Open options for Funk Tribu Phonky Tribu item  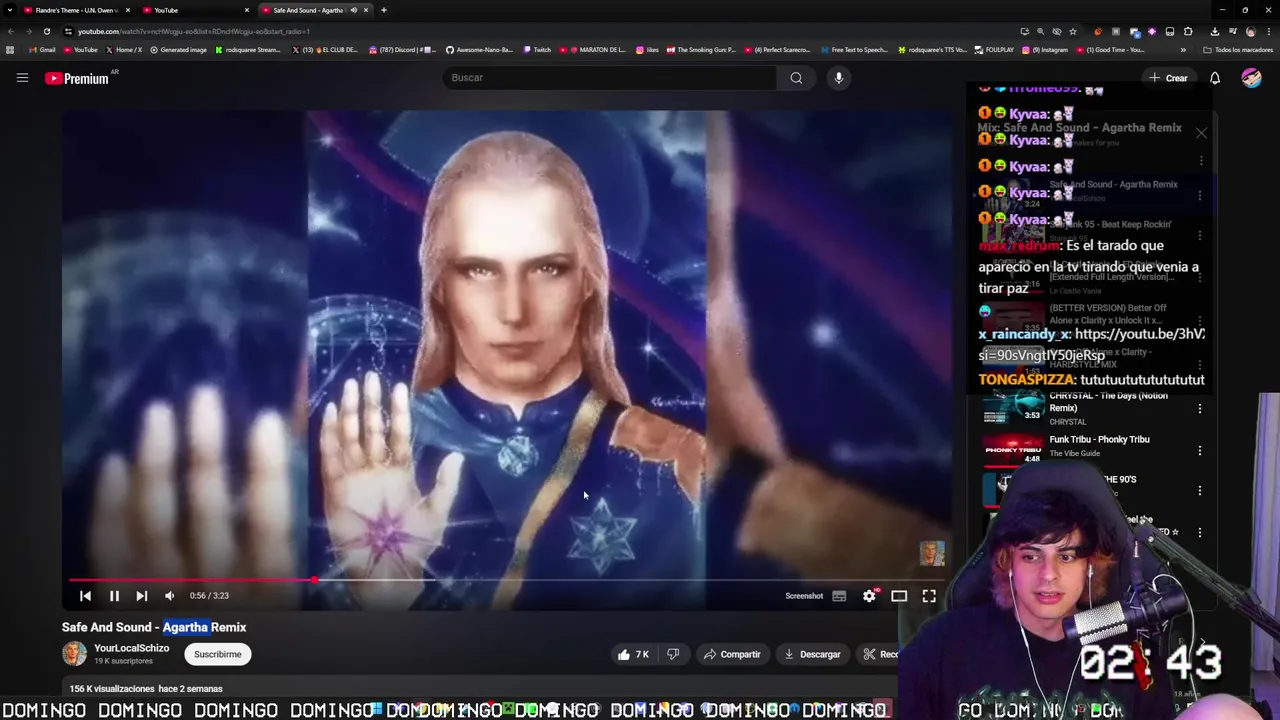tap(1200, 451)
